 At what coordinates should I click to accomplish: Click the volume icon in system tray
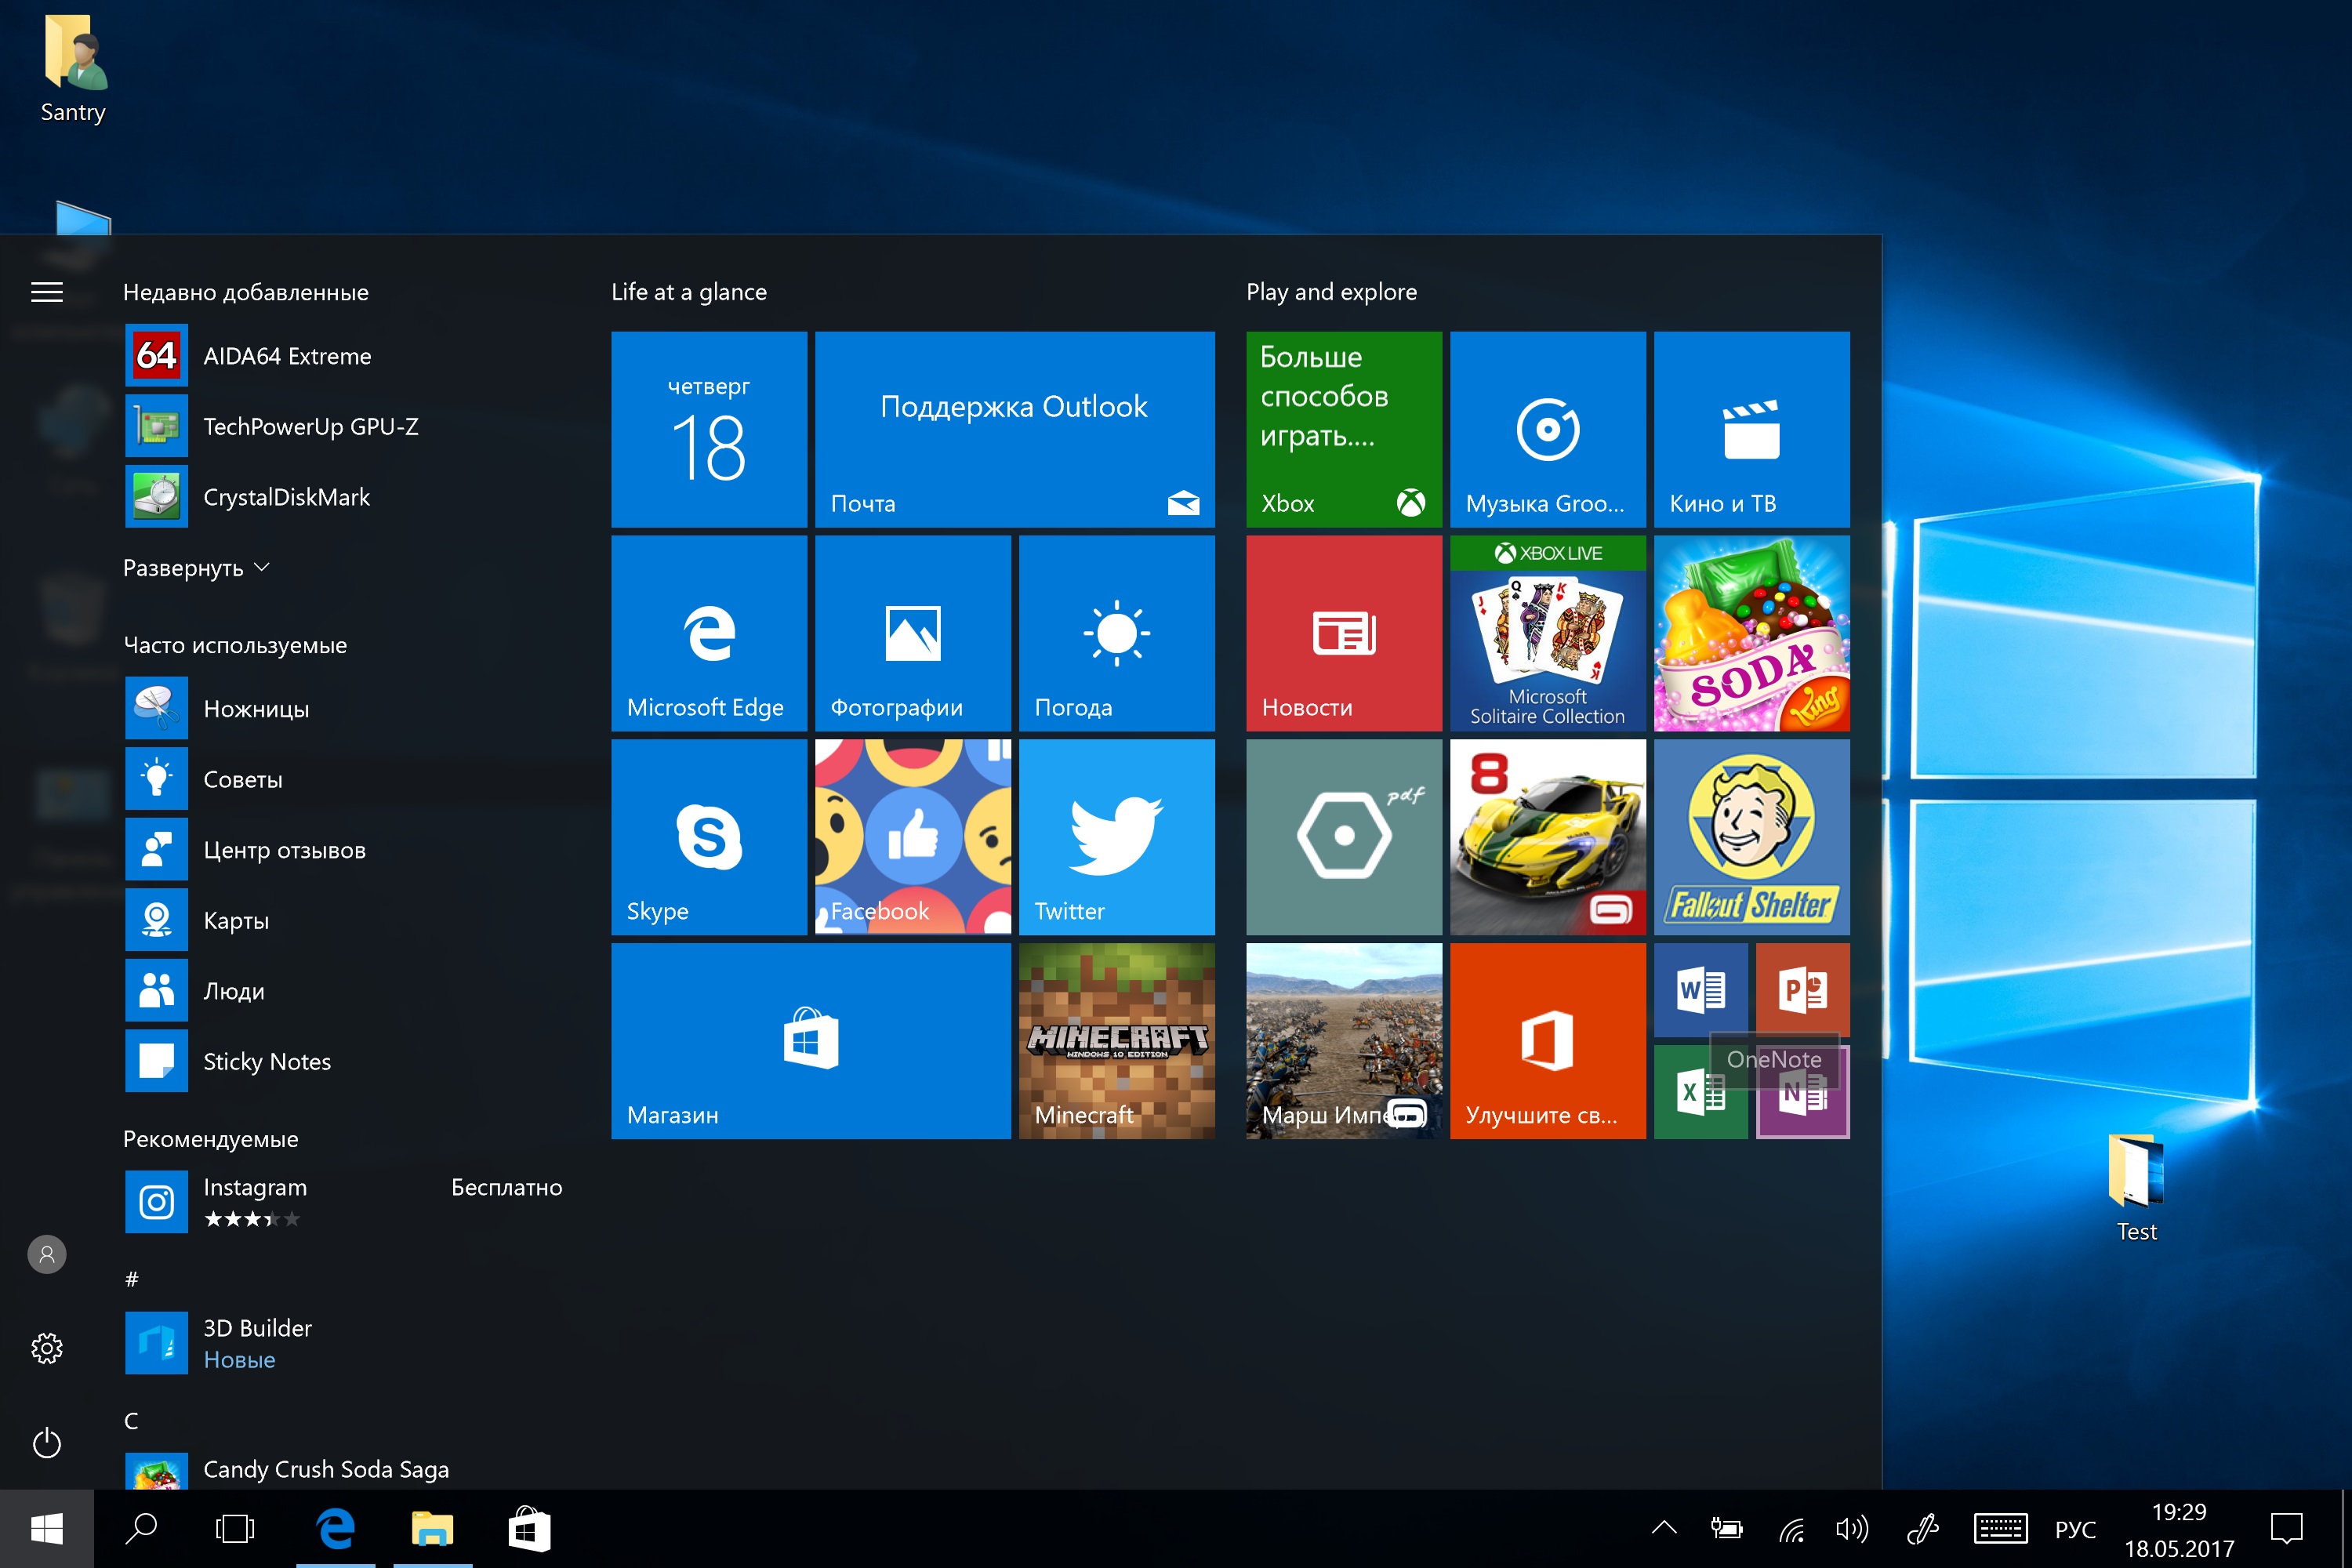click(1852, 1528)
